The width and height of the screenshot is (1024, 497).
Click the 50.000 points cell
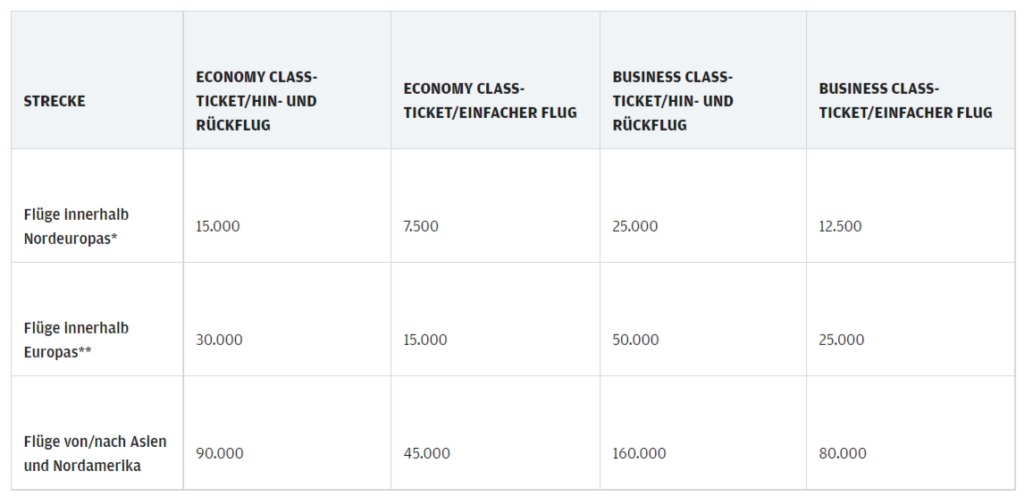[635, 340]
